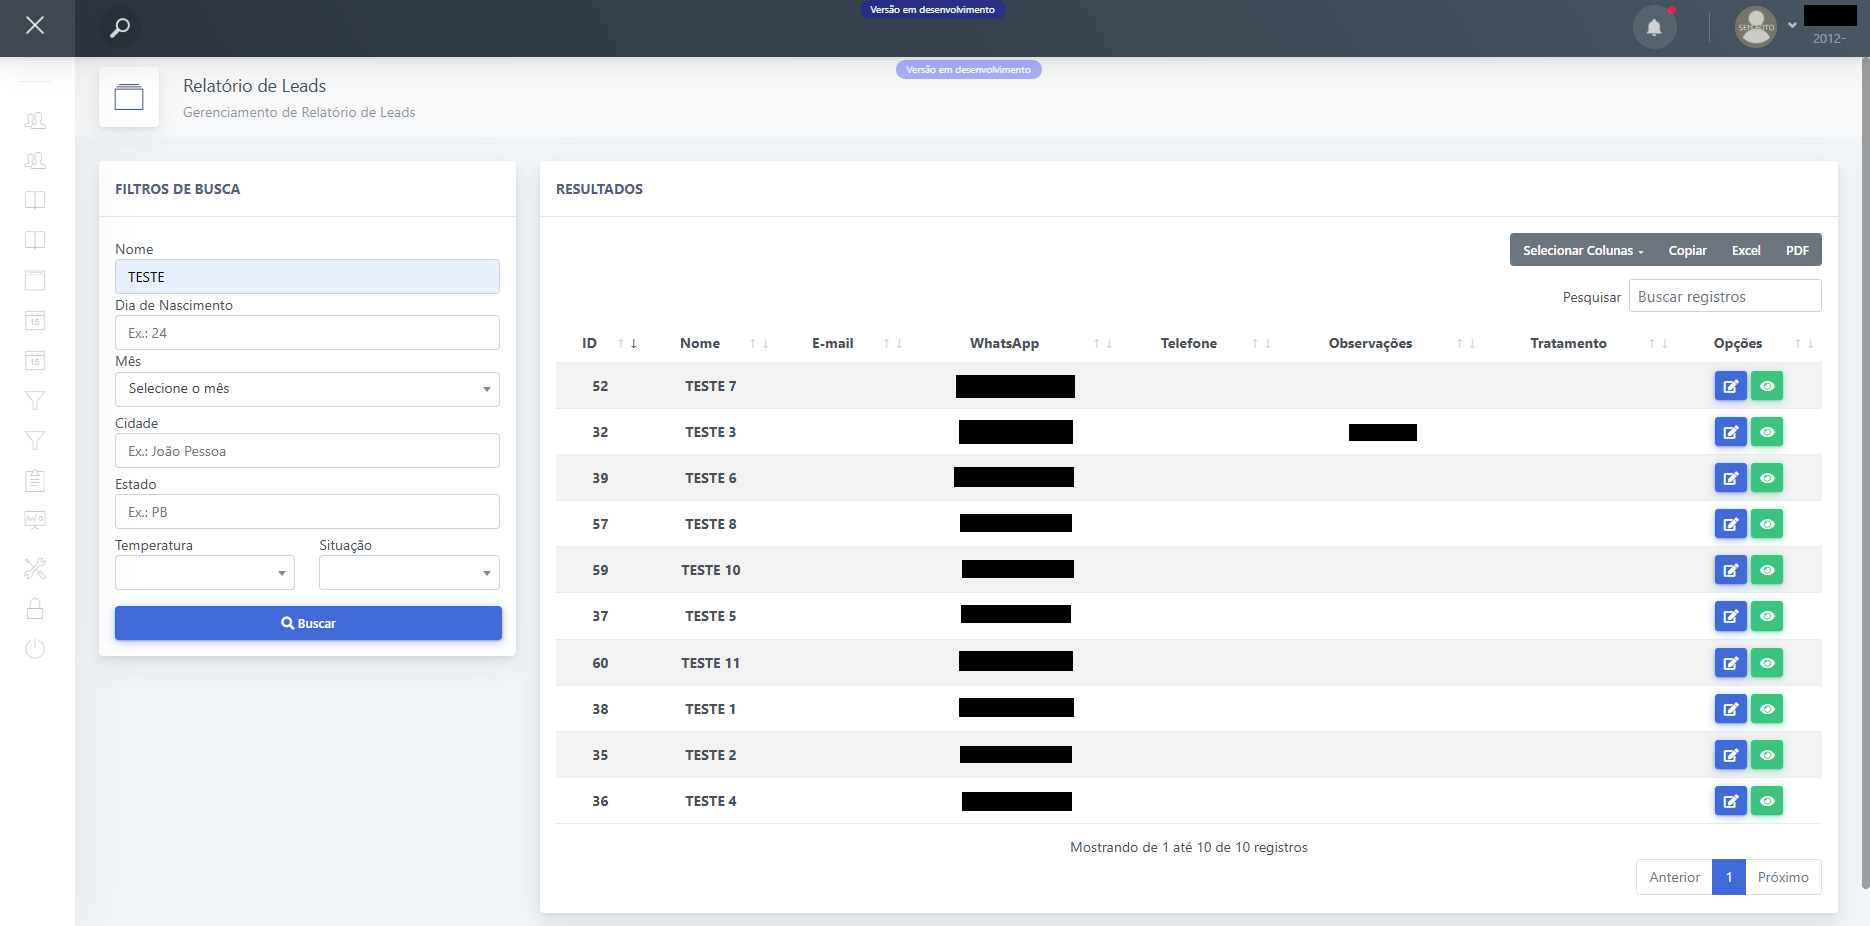Edit the TESTE 7 lead record

coord(1730,386)
